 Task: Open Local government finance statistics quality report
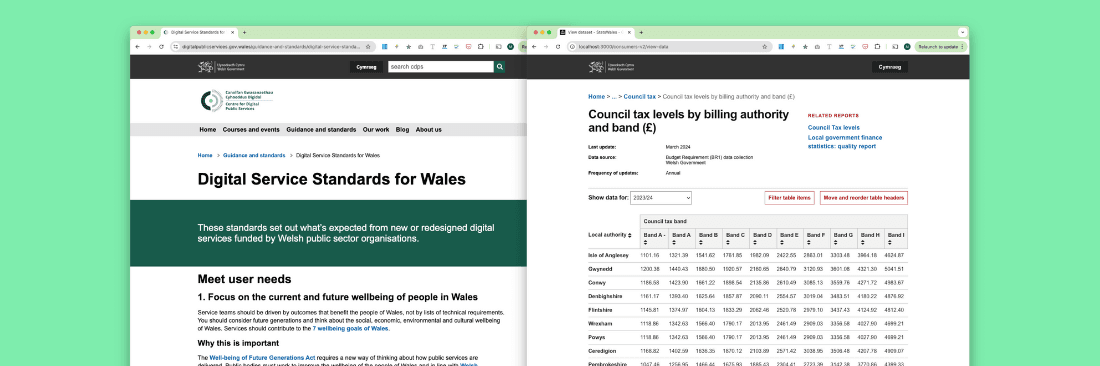pyautogui.click(x=845, y=142)
